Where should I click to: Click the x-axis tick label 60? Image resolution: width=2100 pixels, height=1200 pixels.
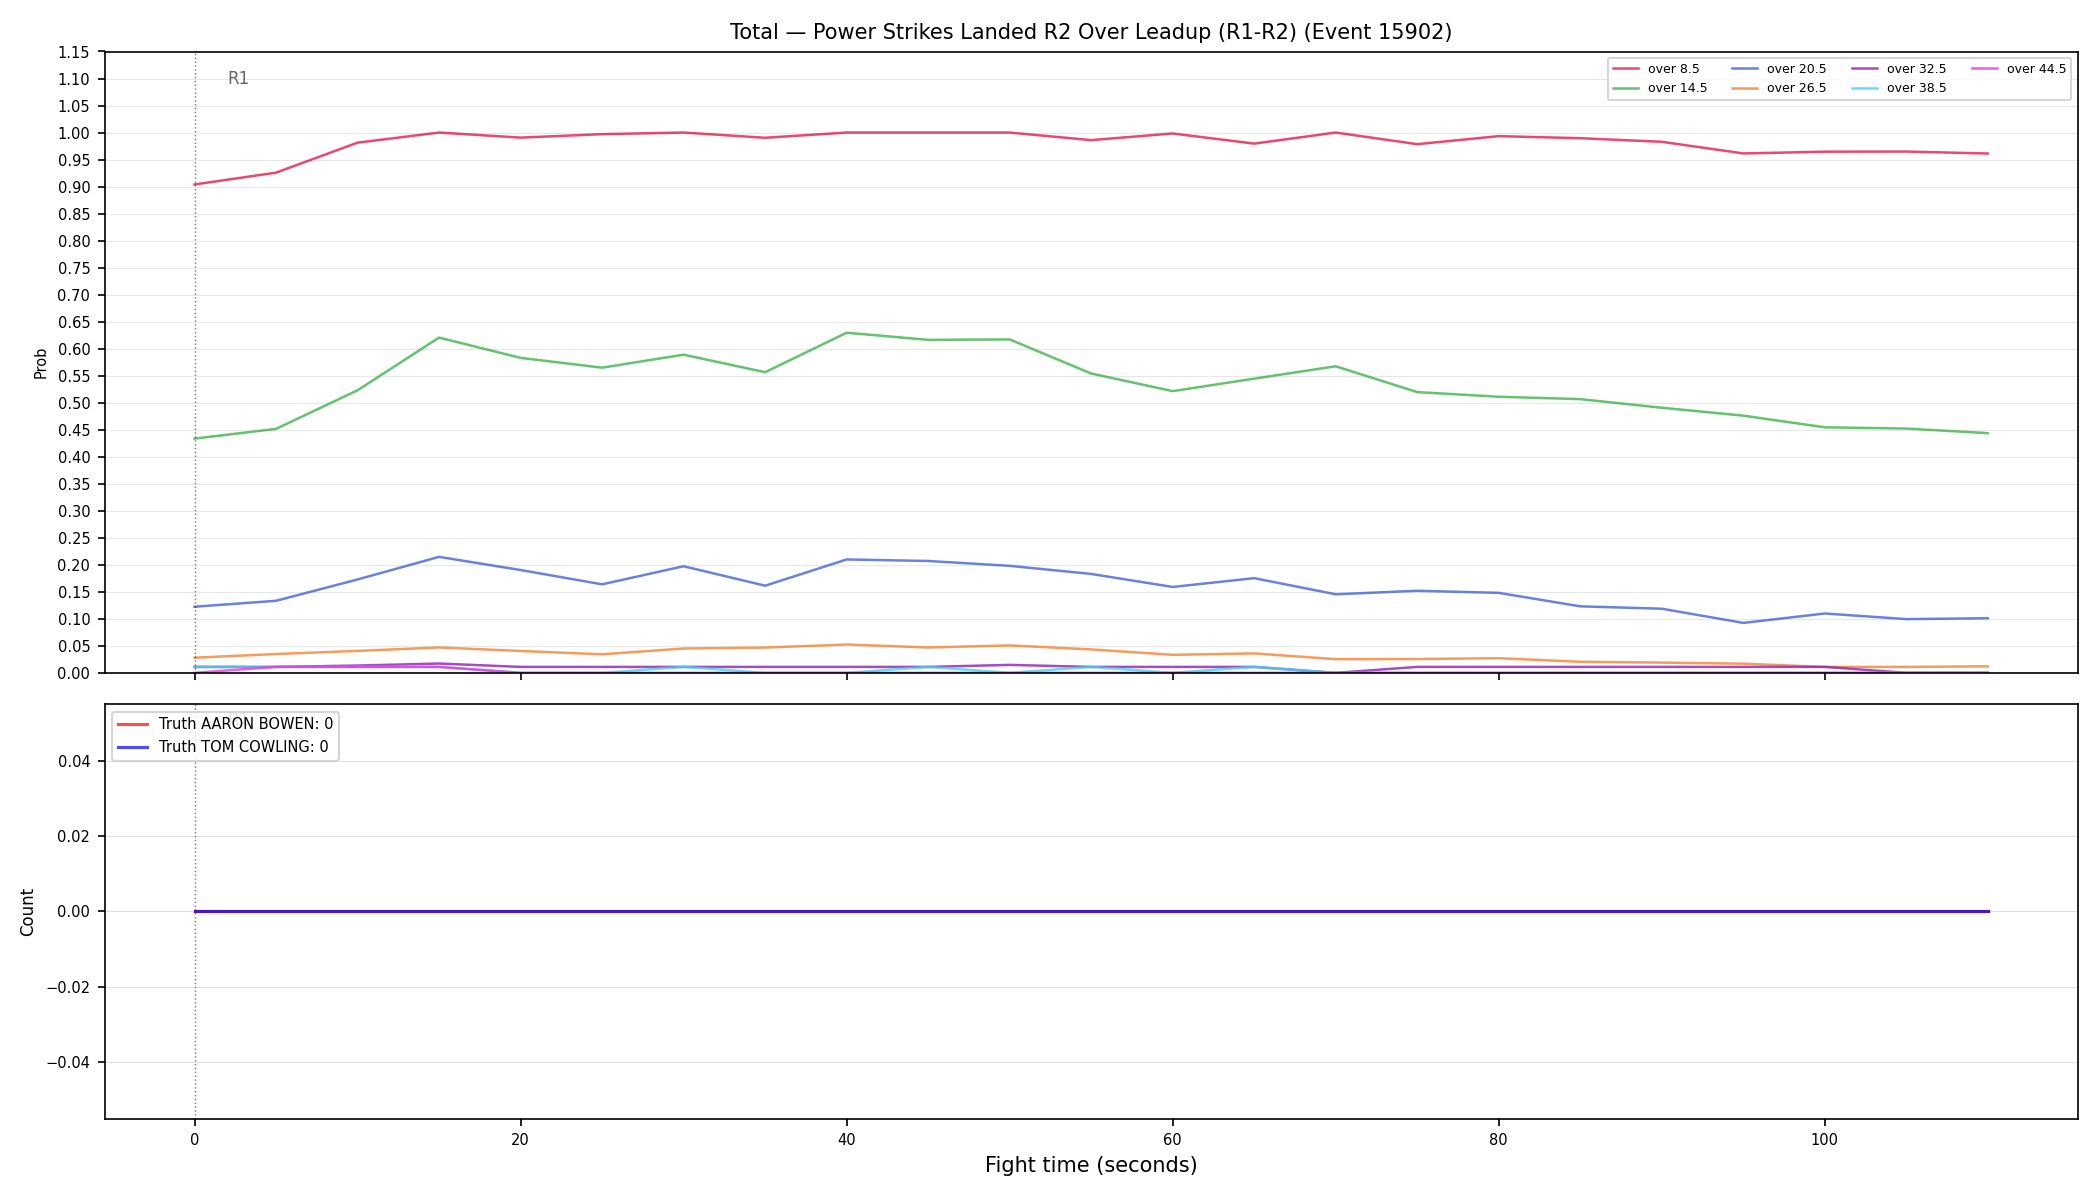pos(1172,1139)
